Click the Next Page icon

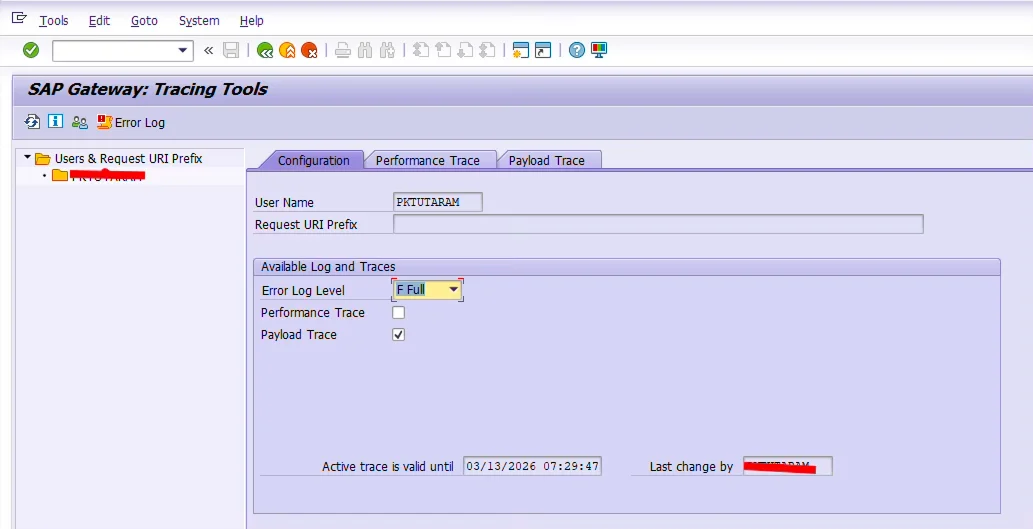(x=465, y=50)
